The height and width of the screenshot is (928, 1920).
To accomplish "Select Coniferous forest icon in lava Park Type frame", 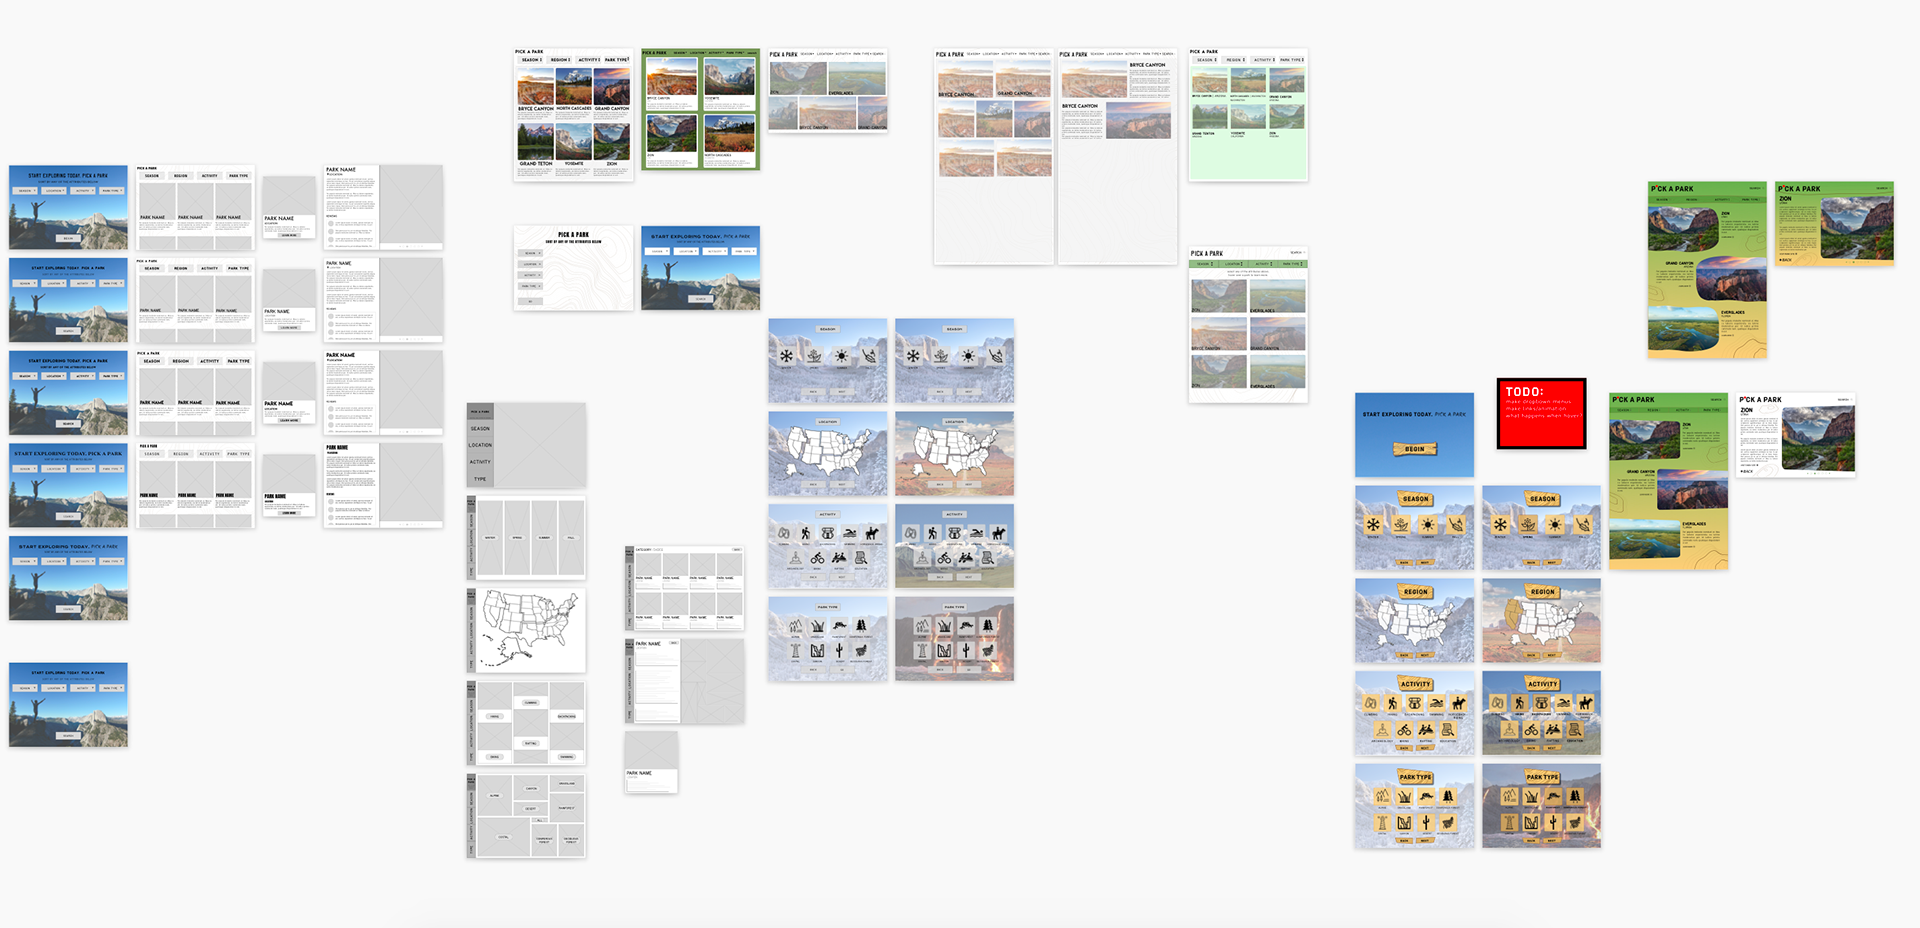I will [1575, 796].
